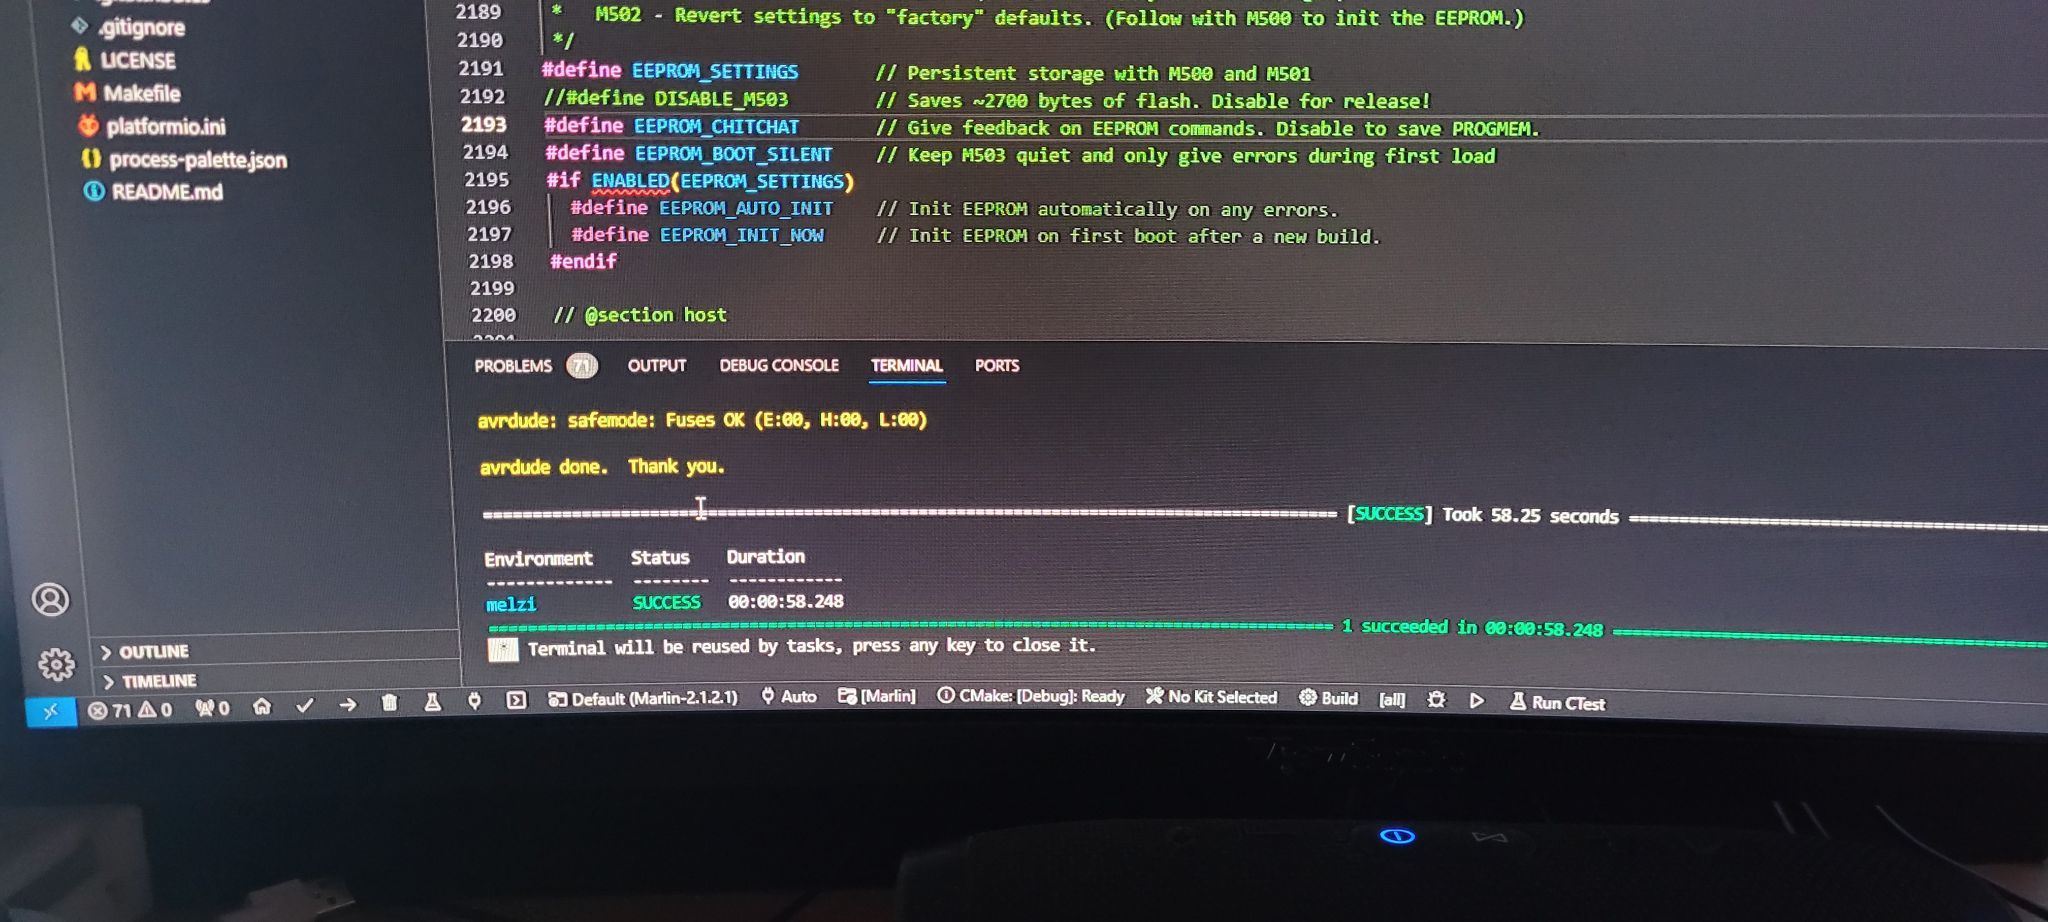The width and height of the screenshot is (2048, 922).
Task: Launch the CMake debugger bug icon
Action: pyautogui.click(x=1436, y=700)
